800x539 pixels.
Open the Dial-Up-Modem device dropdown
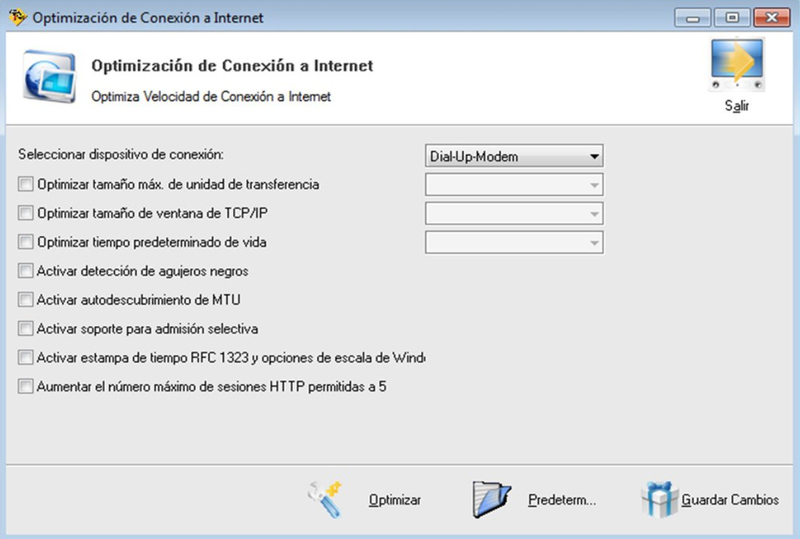click(x=514, y=156)
